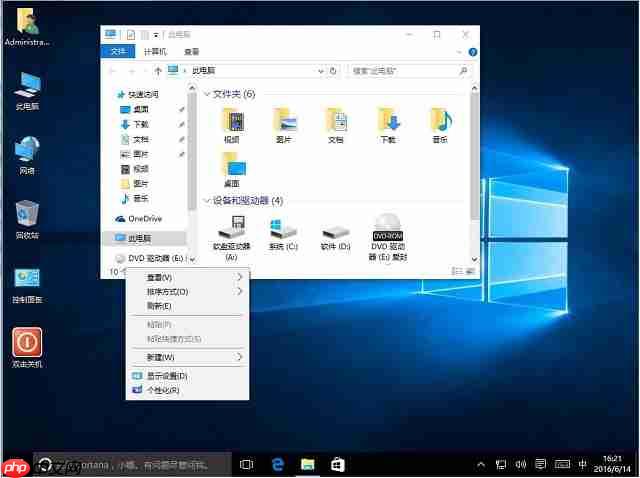
Task: Click File Explorer in the taskbar
Action: (x=308, y=465)
